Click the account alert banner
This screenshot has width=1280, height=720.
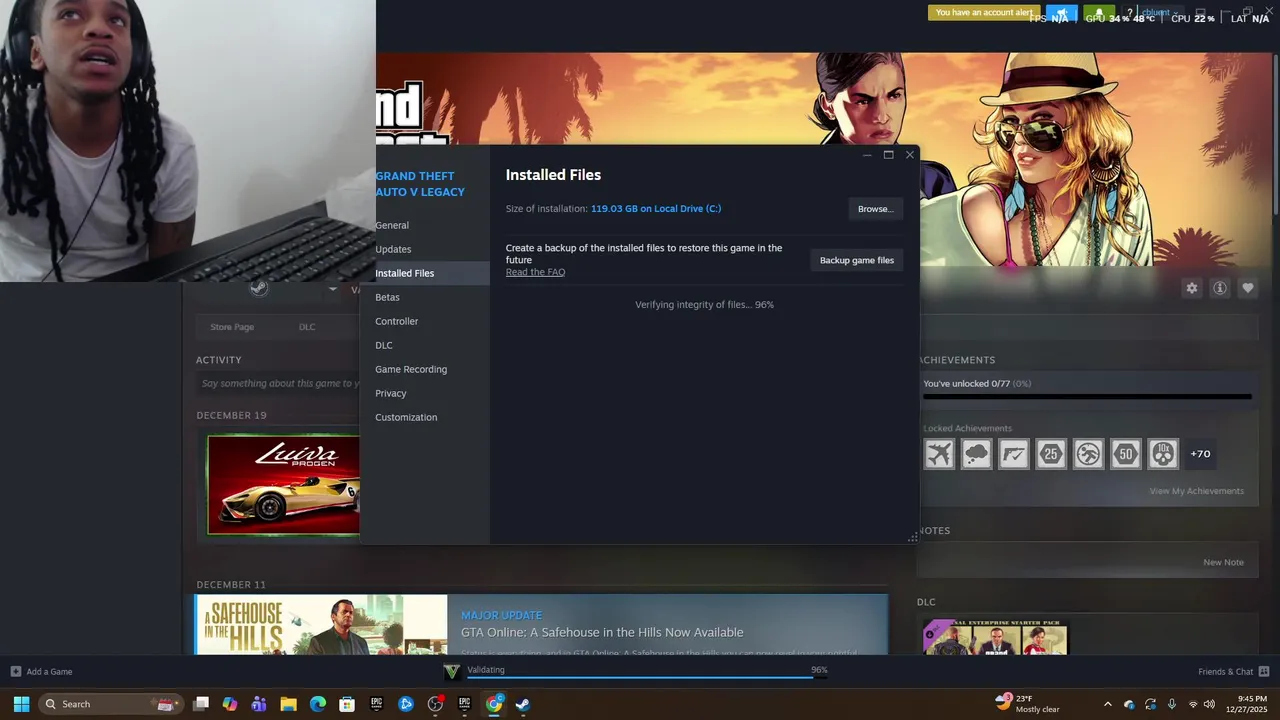[984, 13]
